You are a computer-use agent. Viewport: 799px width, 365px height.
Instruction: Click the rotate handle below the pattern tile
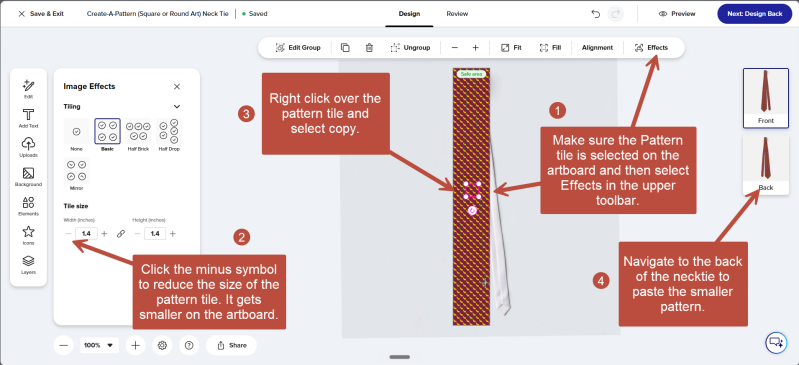click(x=472, y=210)
